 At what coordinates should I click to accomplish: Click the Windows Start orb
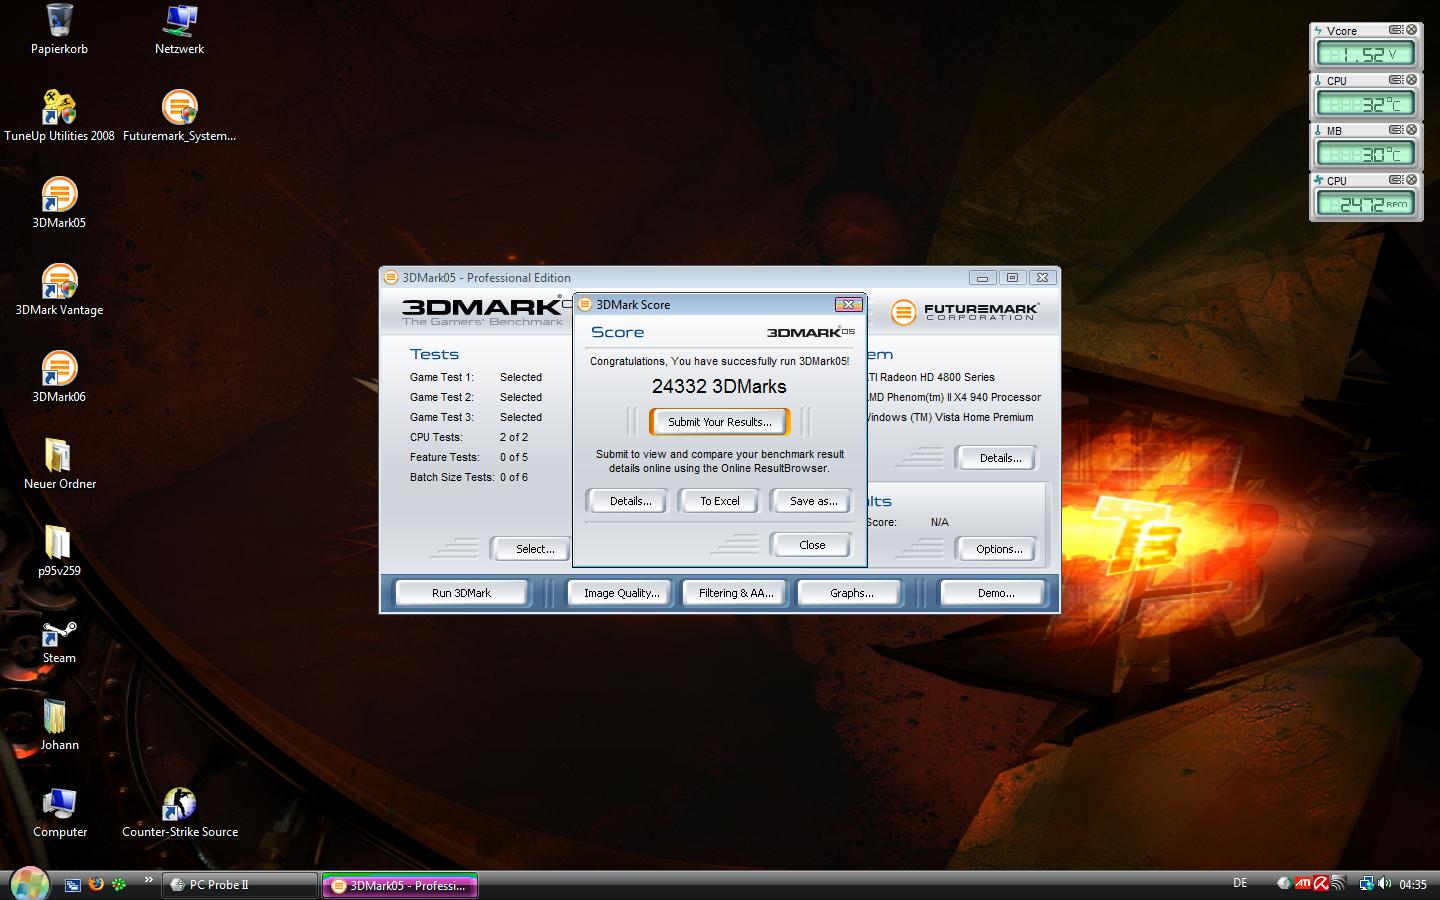(x=29, y=884)
